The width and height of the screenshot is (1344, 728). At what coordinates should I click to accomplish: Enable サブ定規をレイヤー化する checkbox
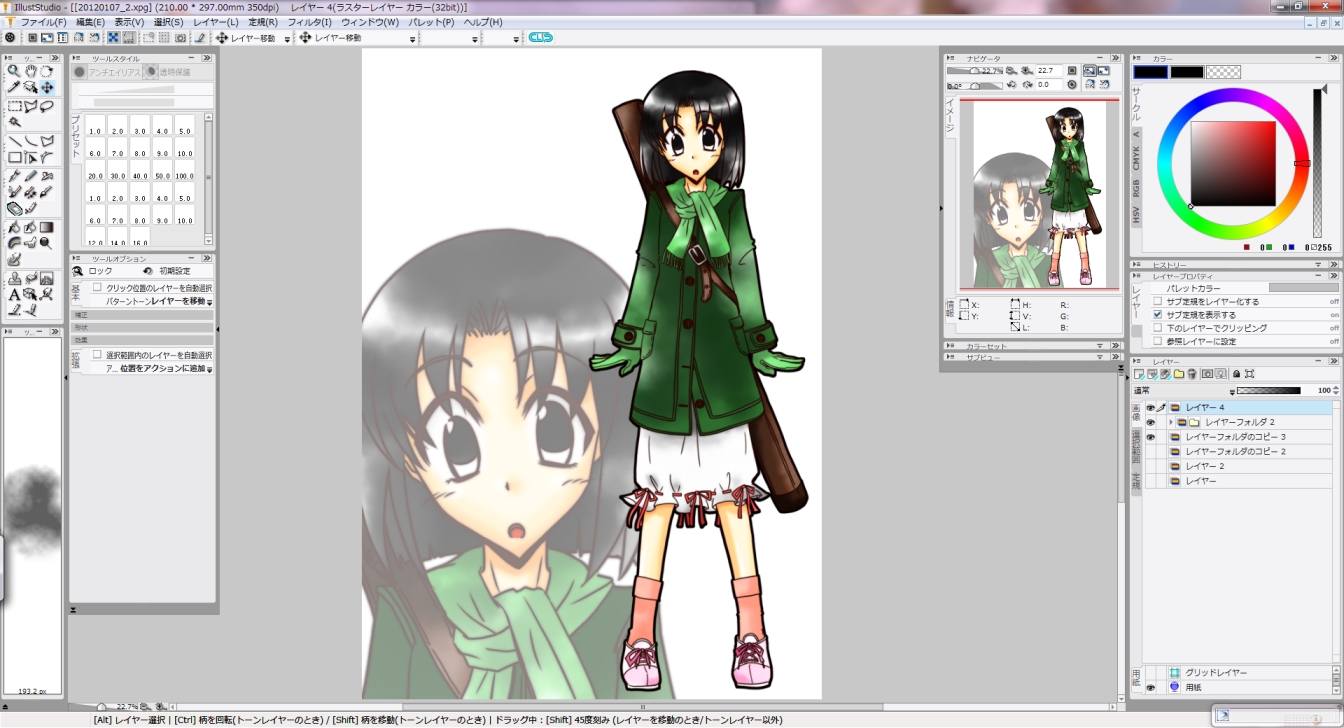pos(1158,301)
